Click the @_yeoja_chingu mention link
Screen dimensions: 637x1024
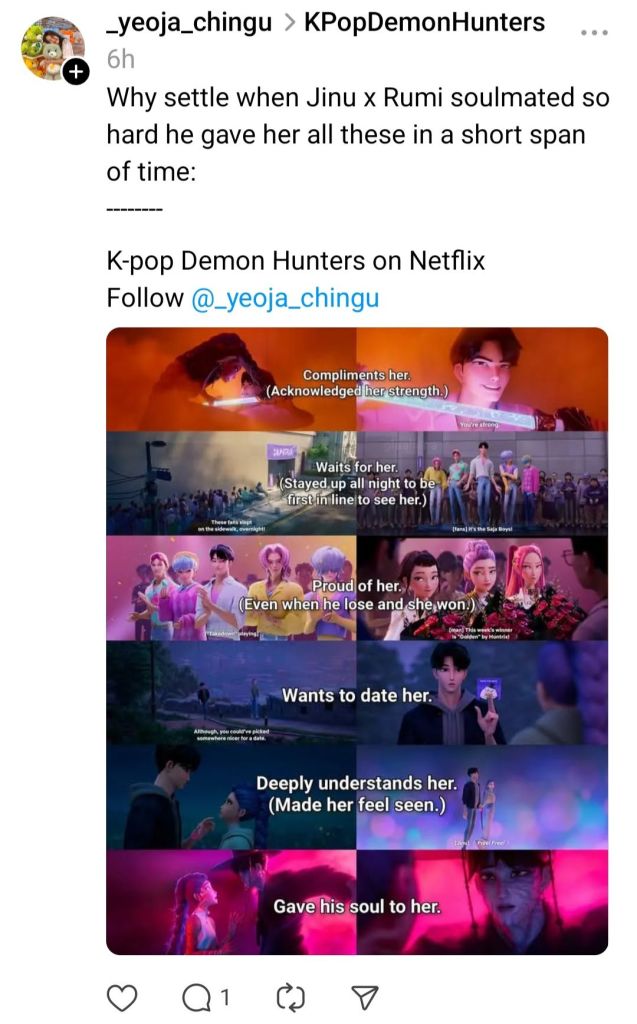point(285,298)
